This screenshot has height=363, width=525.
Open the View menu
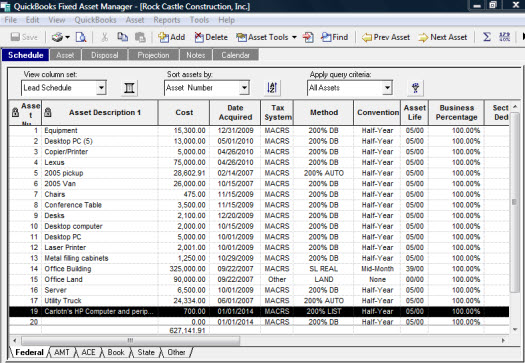pos(57,20)
